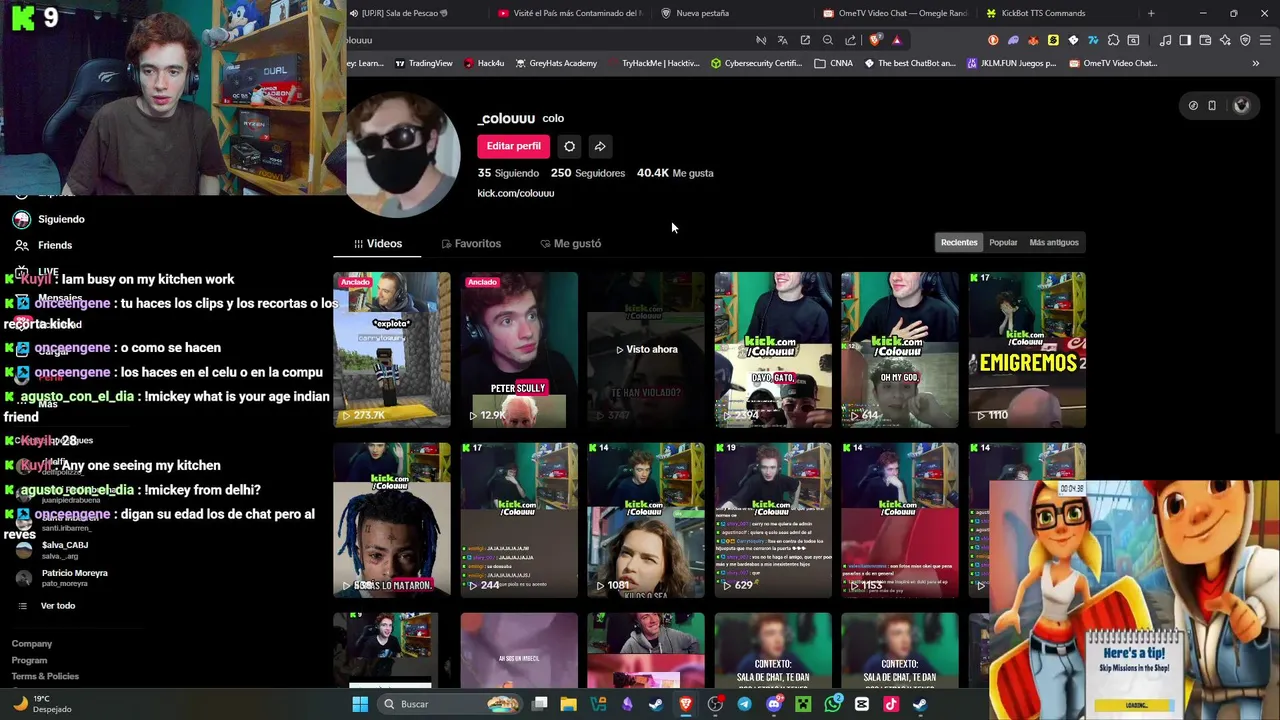Open OBS Studio from taskbar
Screen dimensions: 1280x720
coord(715,704)
